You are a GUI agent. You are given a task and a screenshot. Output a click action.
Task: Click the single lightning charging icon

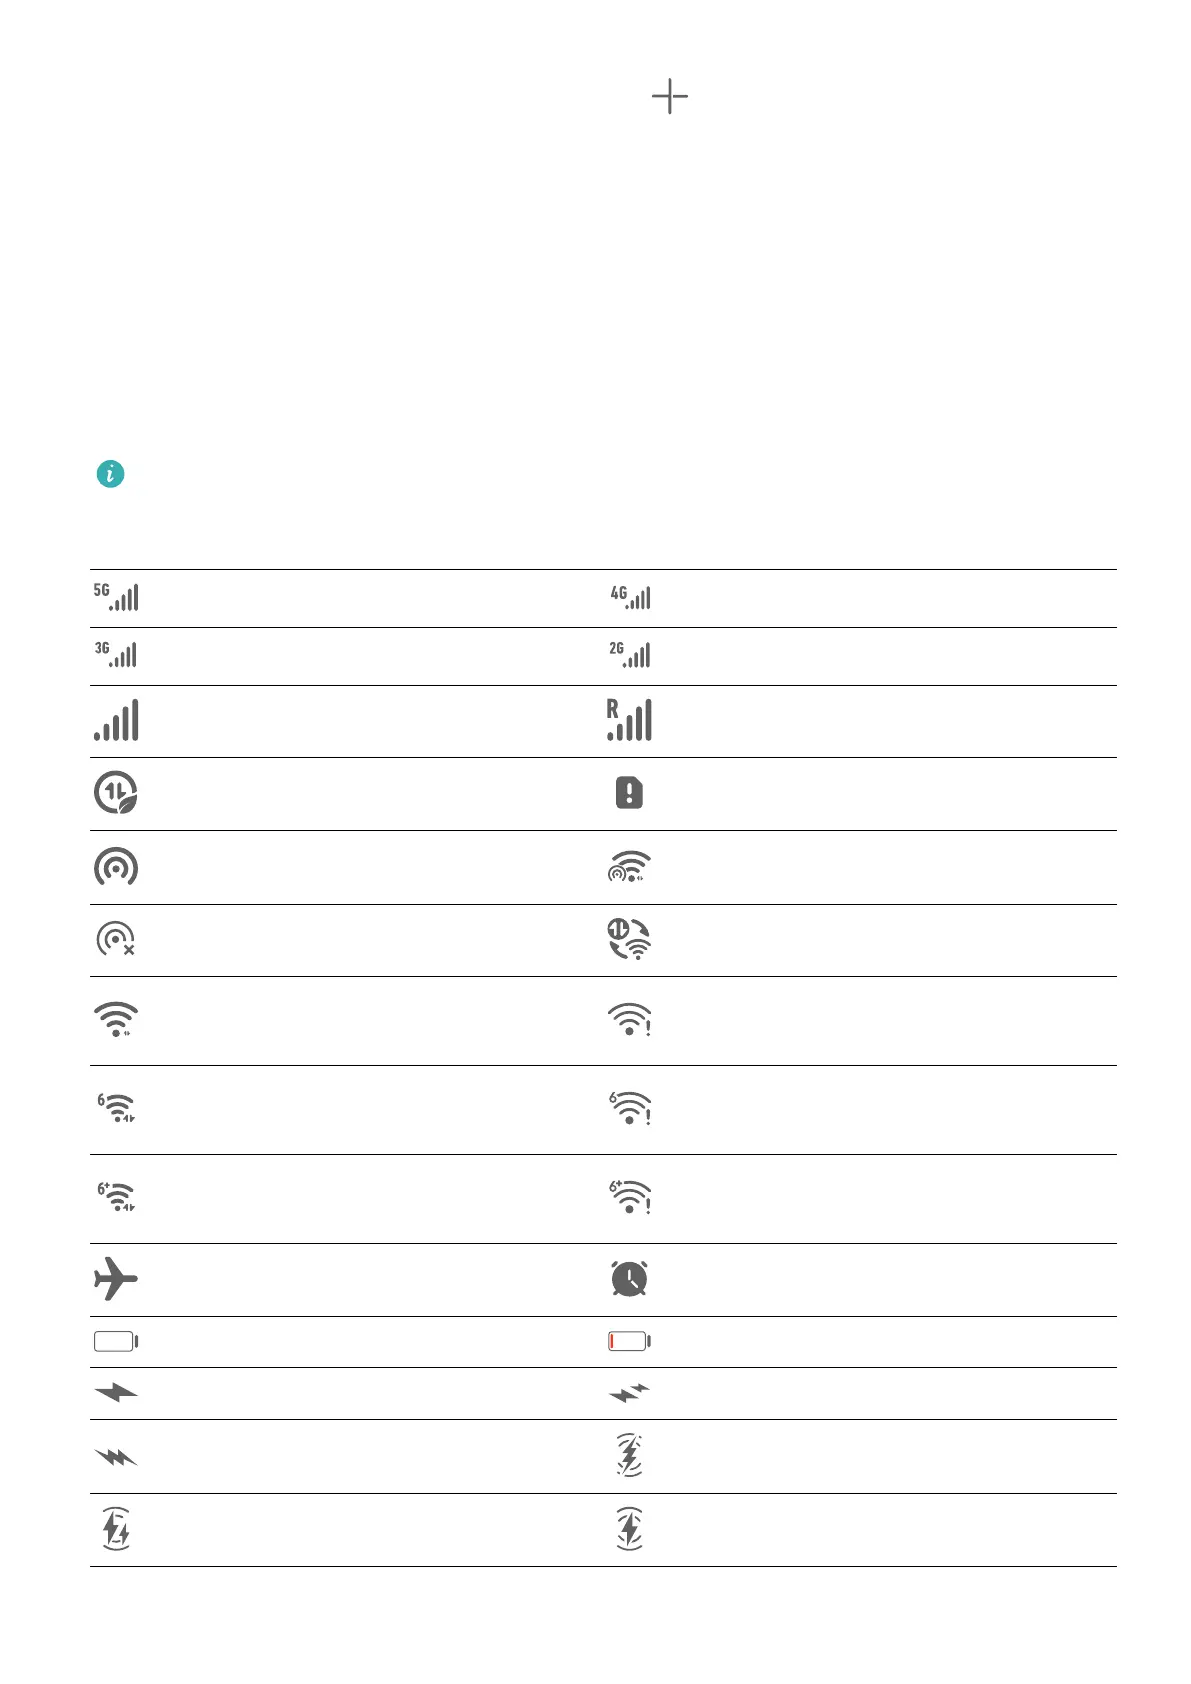tap(116, 1392)
